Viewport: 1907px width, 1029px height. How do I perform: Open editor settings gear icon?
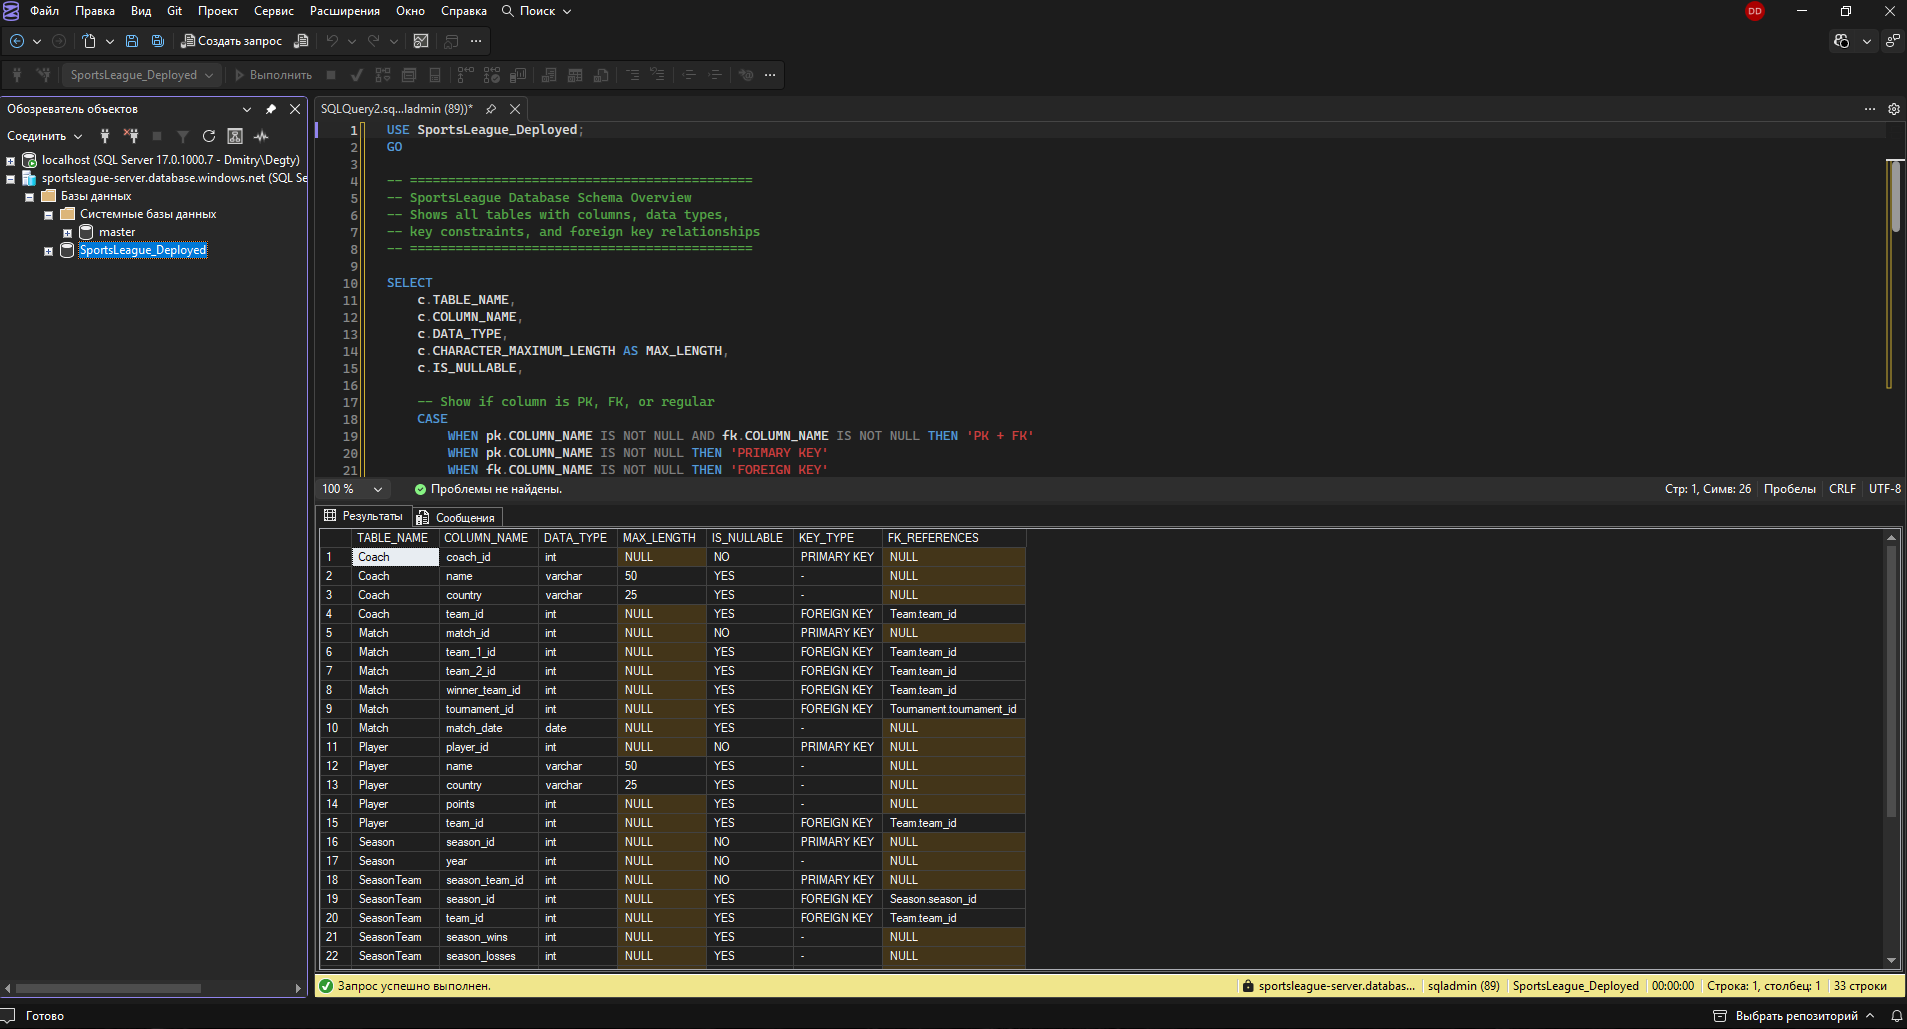[1894, 109]
